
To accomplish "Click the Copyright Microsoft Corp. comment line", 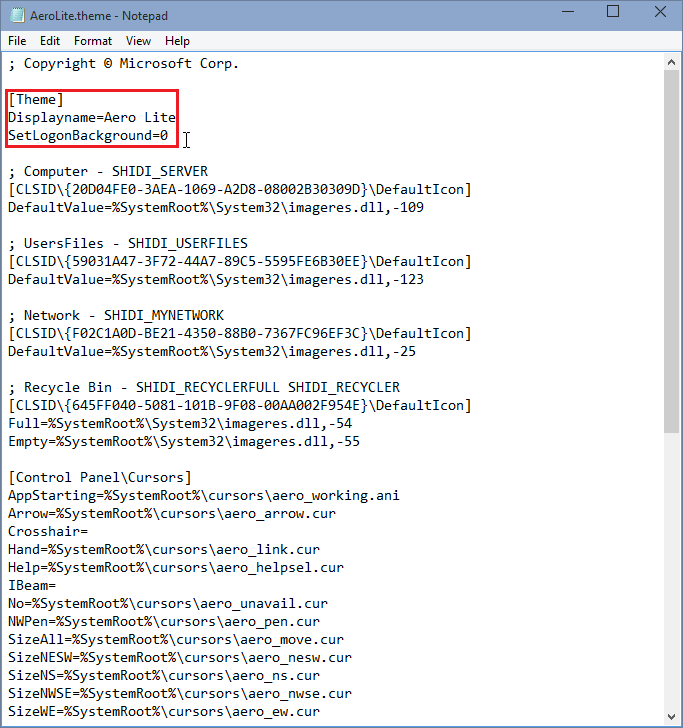I will pos(124,64).
